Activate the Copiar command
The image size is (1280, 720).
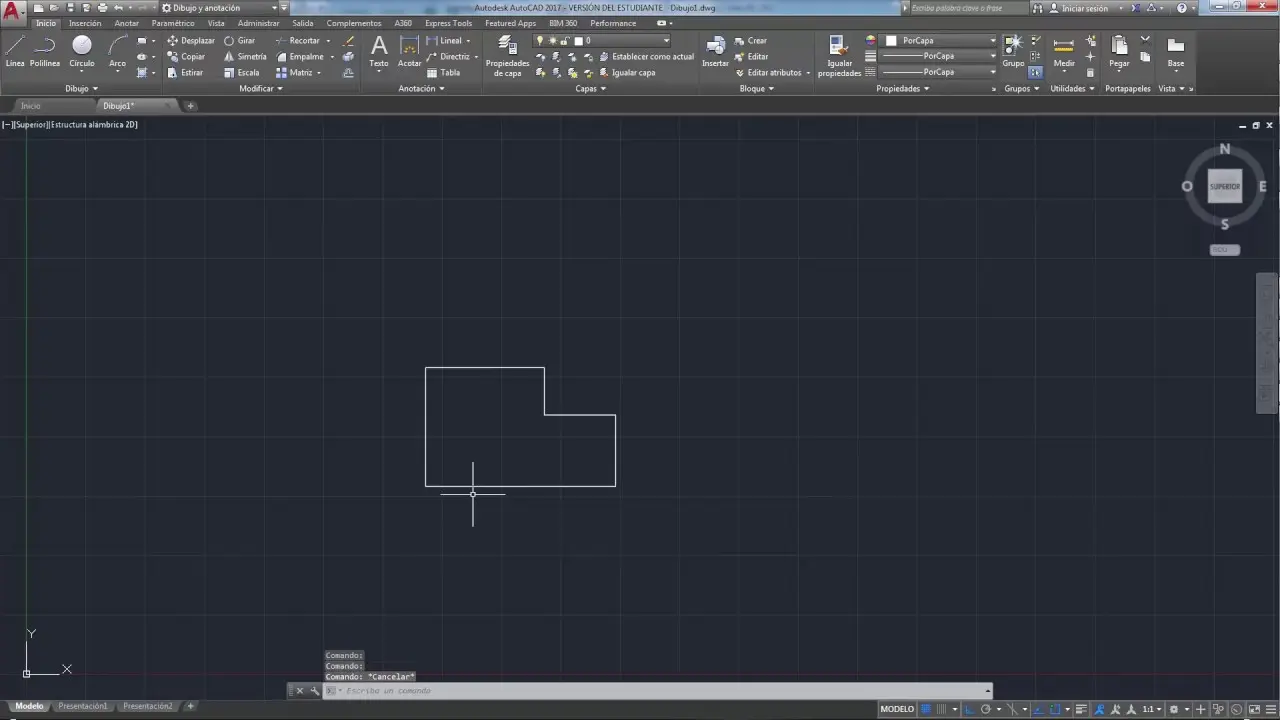click(x=187, y=57)
